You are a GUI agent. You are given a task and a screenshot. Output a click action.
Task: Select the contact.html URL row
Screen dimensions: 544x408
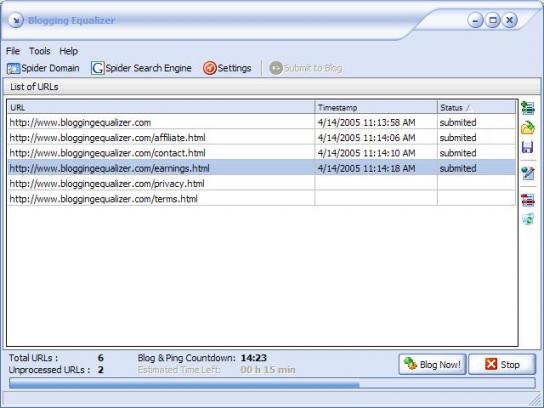click(x=262, y=153)
